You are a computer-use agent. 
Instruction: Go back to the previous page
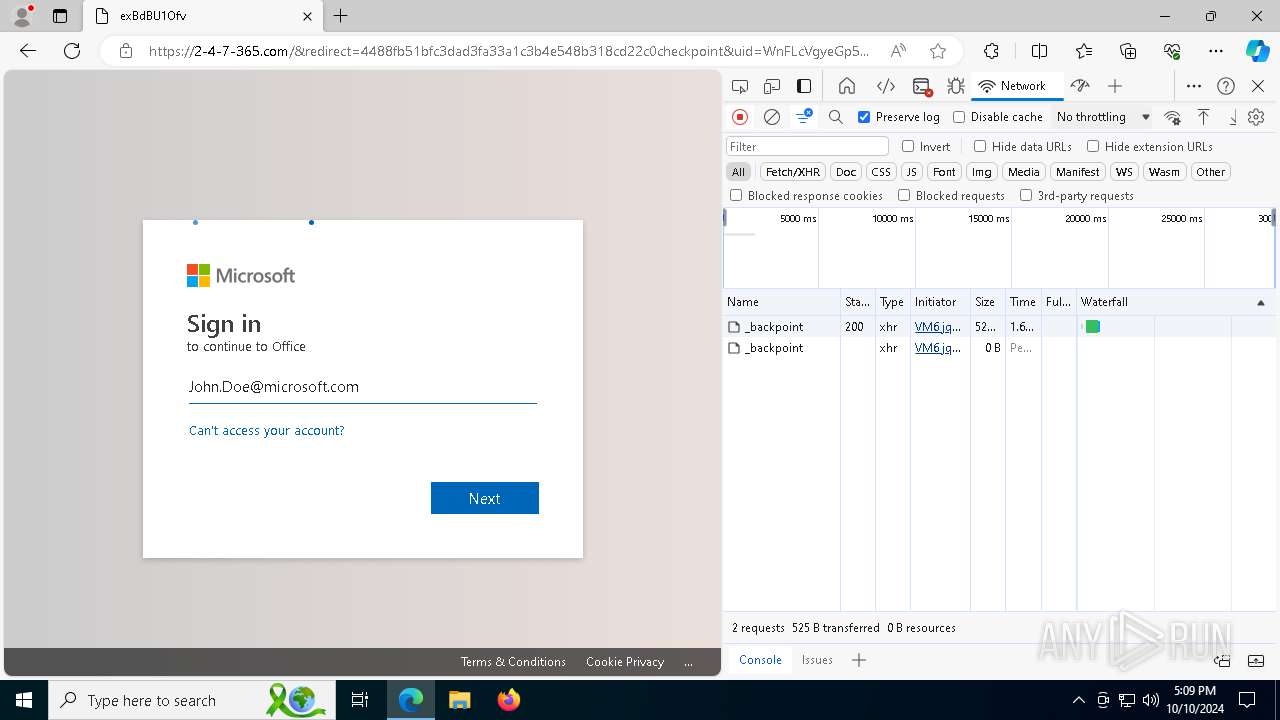(28, 51)
